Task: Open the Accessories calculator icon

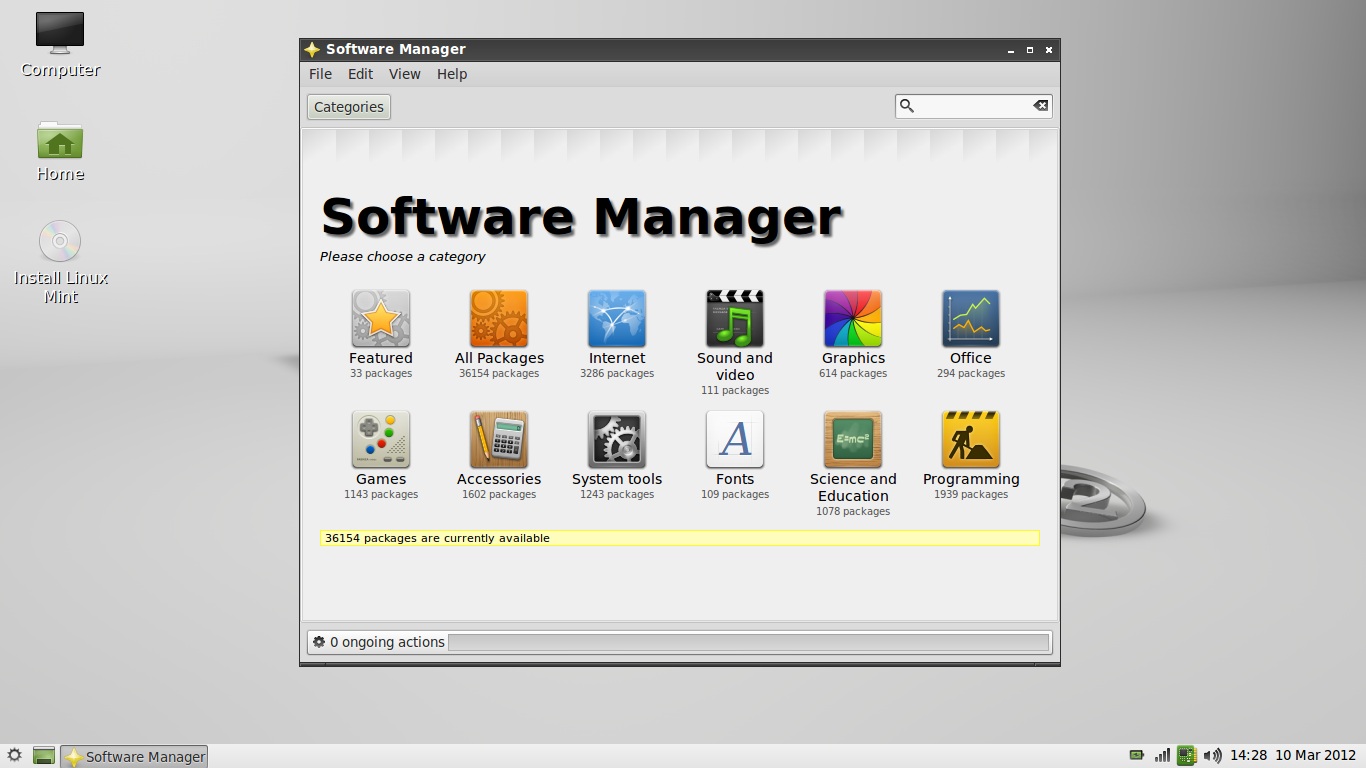Action: point(499,440)
